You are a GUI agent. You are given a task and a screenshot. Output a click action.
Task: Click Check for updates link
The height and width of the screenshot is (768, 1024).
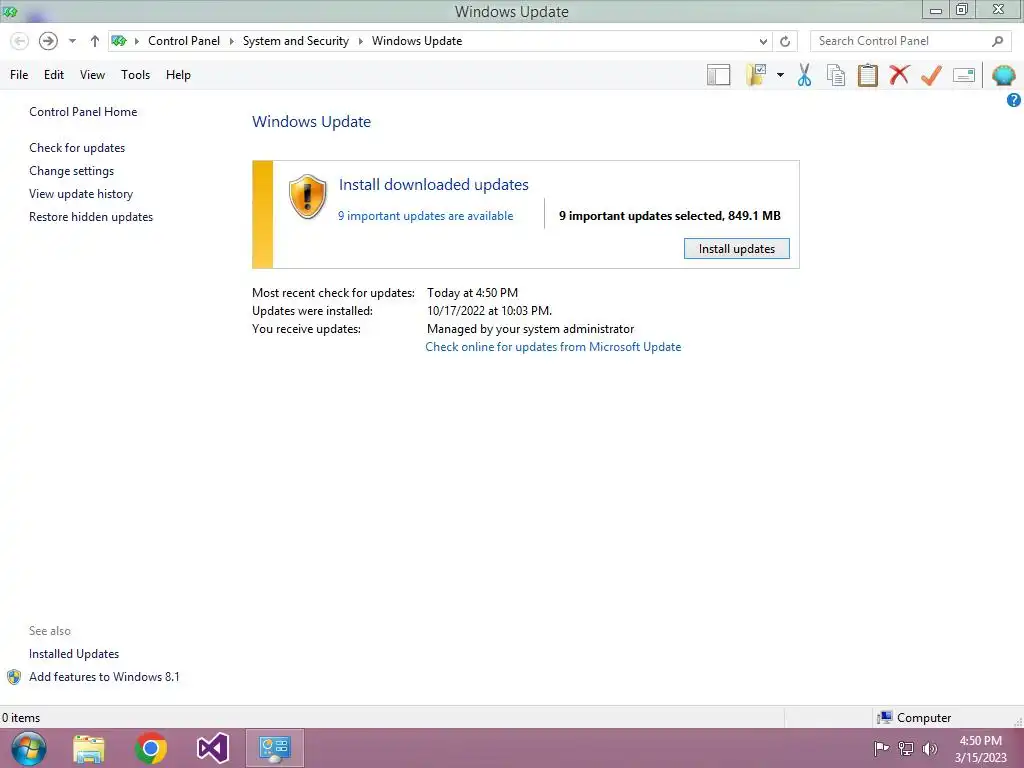coord(77,148)
